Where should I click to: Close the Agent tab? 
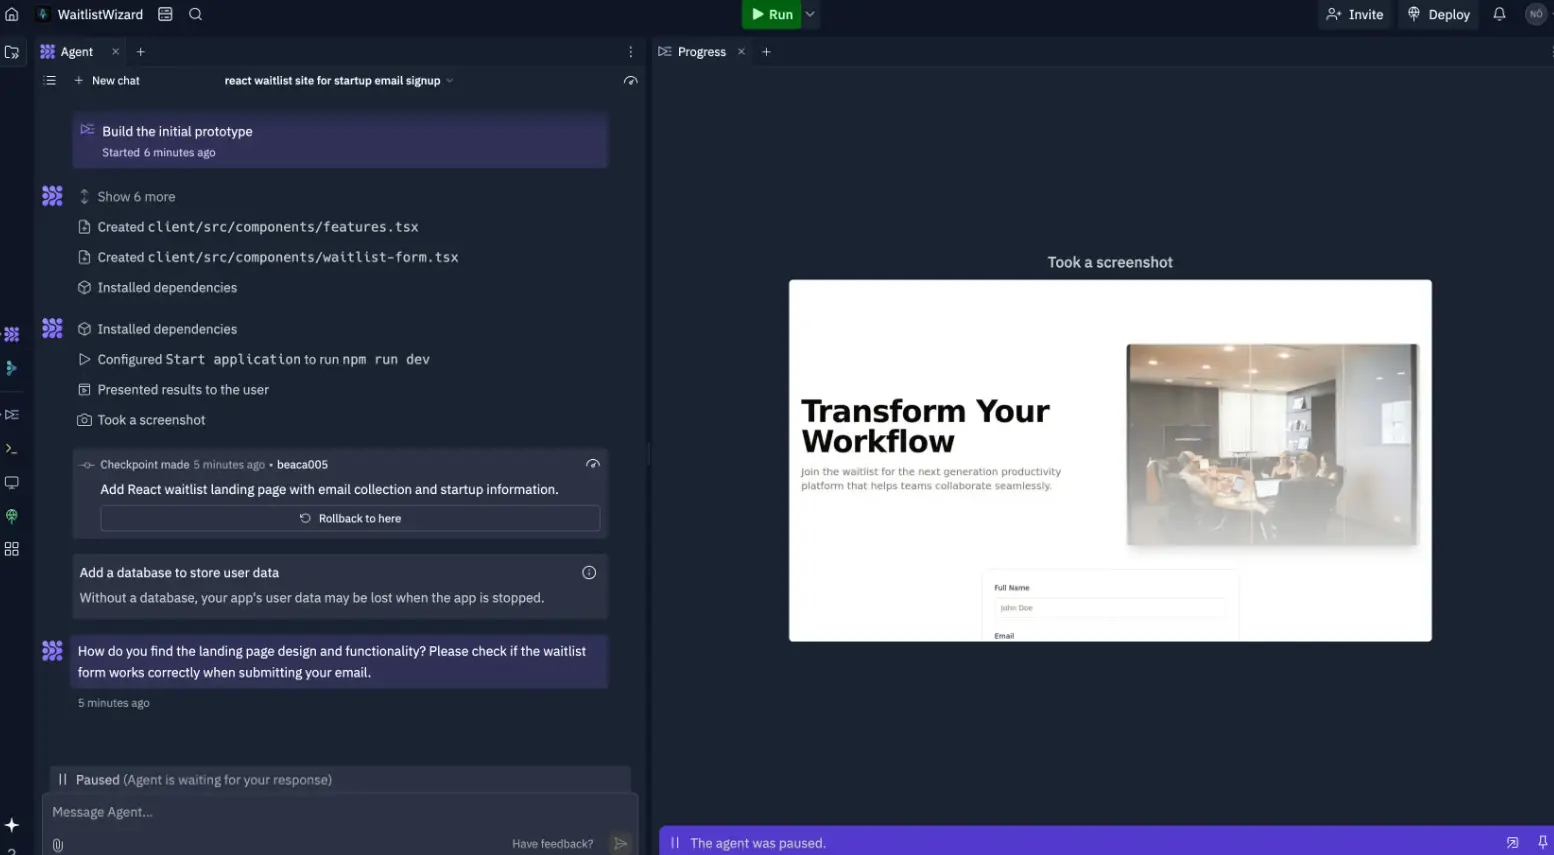tap(115, 52)
